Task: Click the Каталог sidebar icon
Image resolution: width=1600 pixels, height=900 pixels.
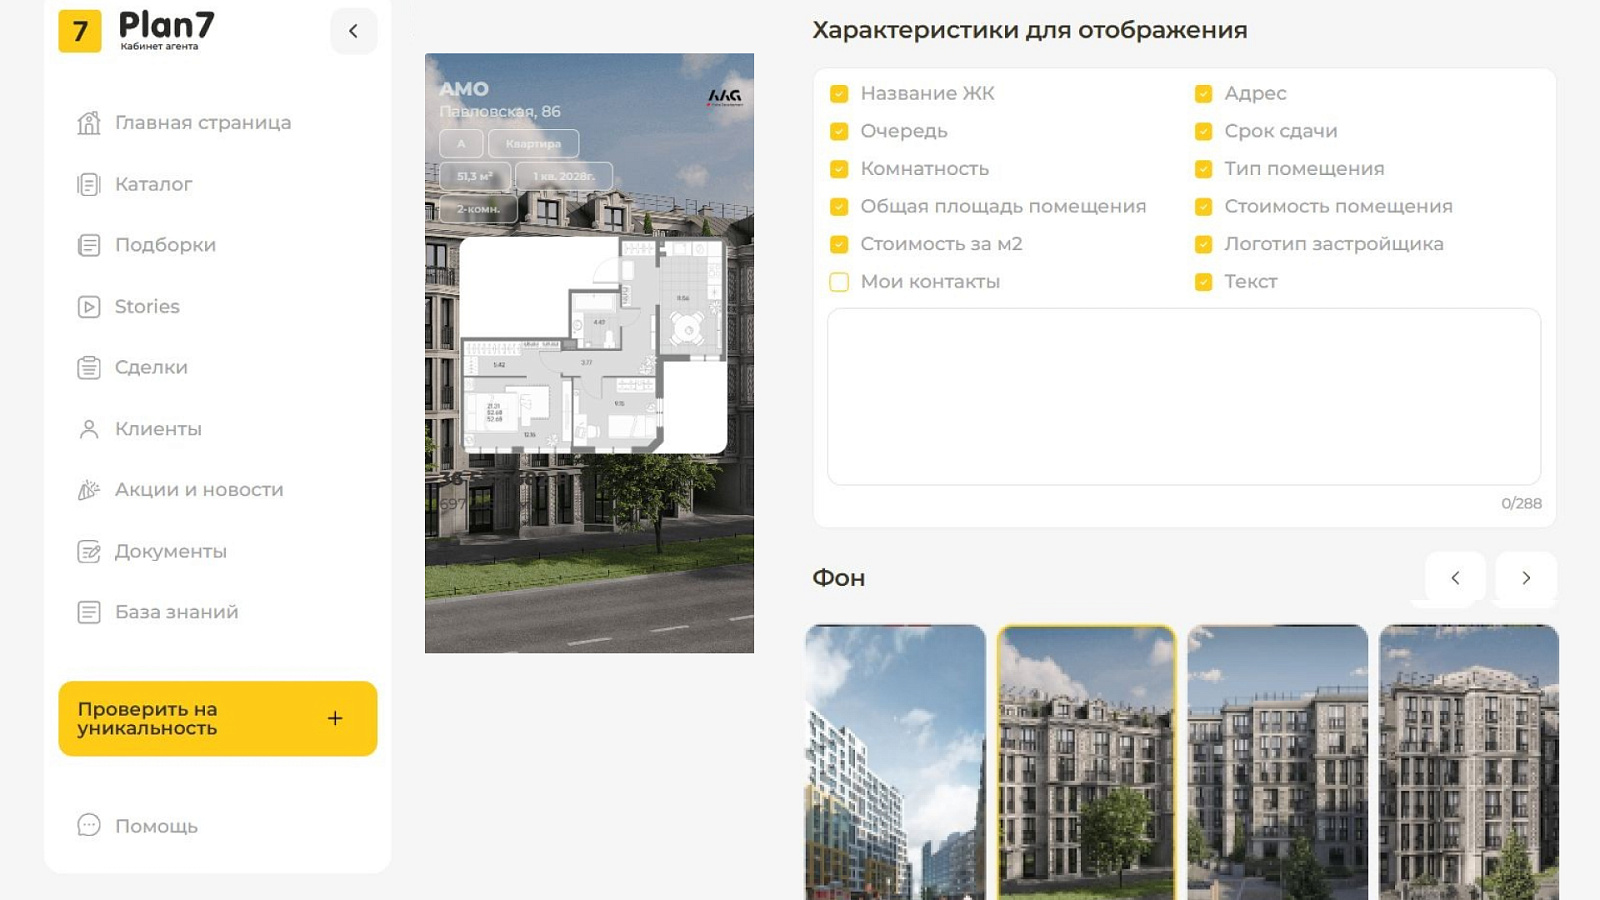Action: (x=89, y=184)
